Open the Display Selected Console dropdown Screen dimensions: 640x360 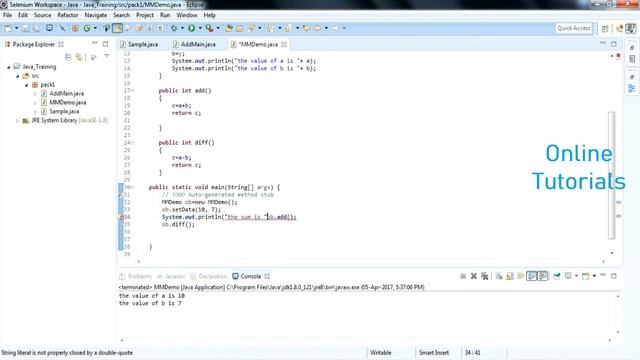tap(576, 276)
